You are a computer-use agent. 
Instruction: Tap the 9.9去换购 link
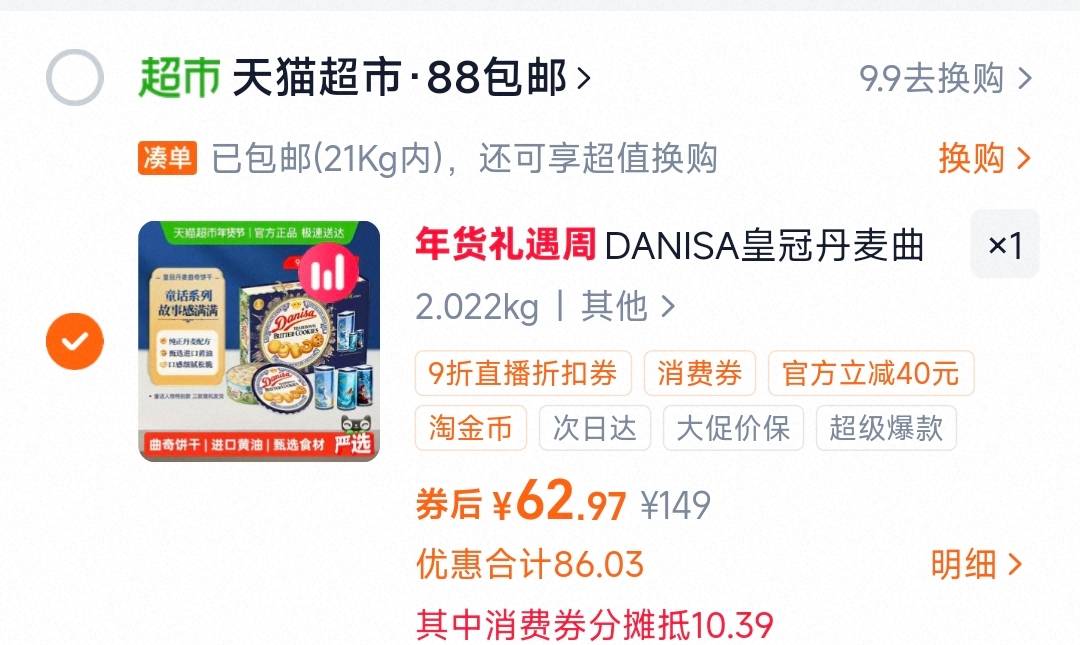click(945, 78)
